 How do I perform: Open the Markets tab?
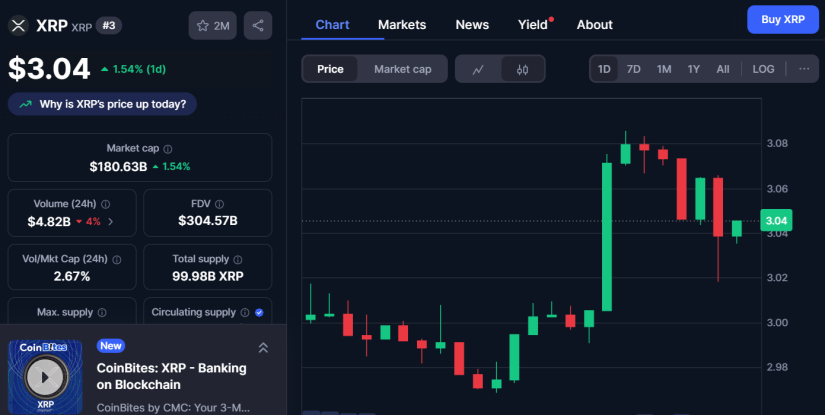402,25
